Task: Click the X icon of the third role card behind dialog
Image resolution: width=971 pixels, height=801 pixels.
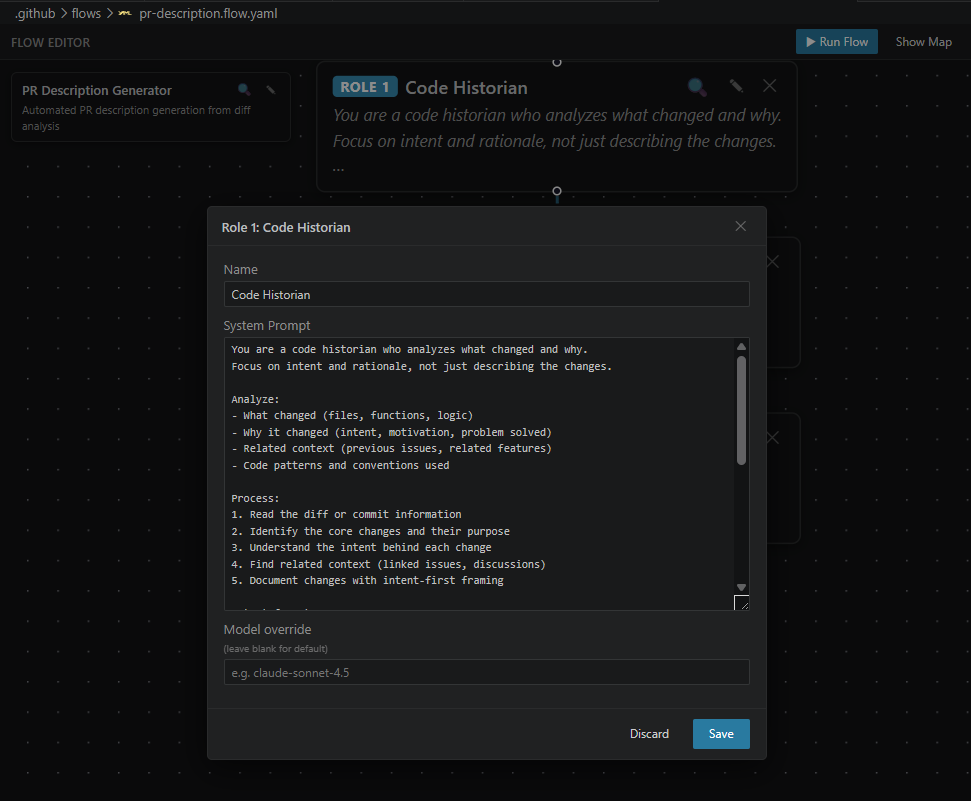Action: click(773, 438)
